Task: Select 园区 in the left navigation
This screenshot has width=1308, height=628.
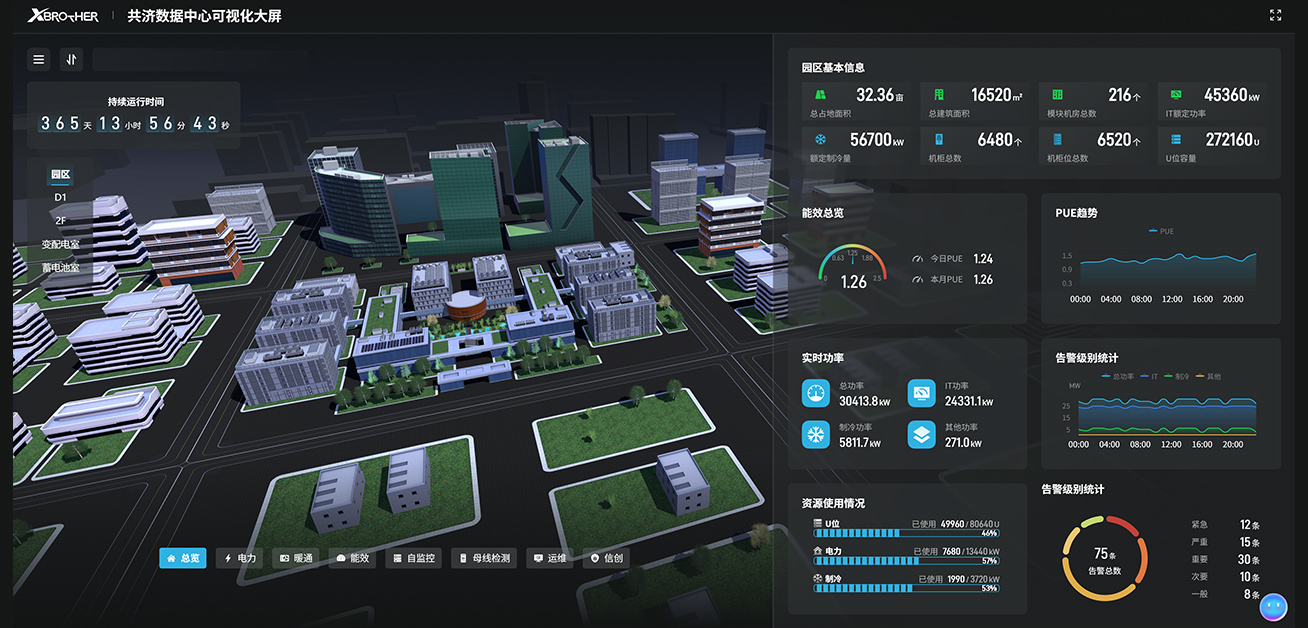Action: (60, 174)
